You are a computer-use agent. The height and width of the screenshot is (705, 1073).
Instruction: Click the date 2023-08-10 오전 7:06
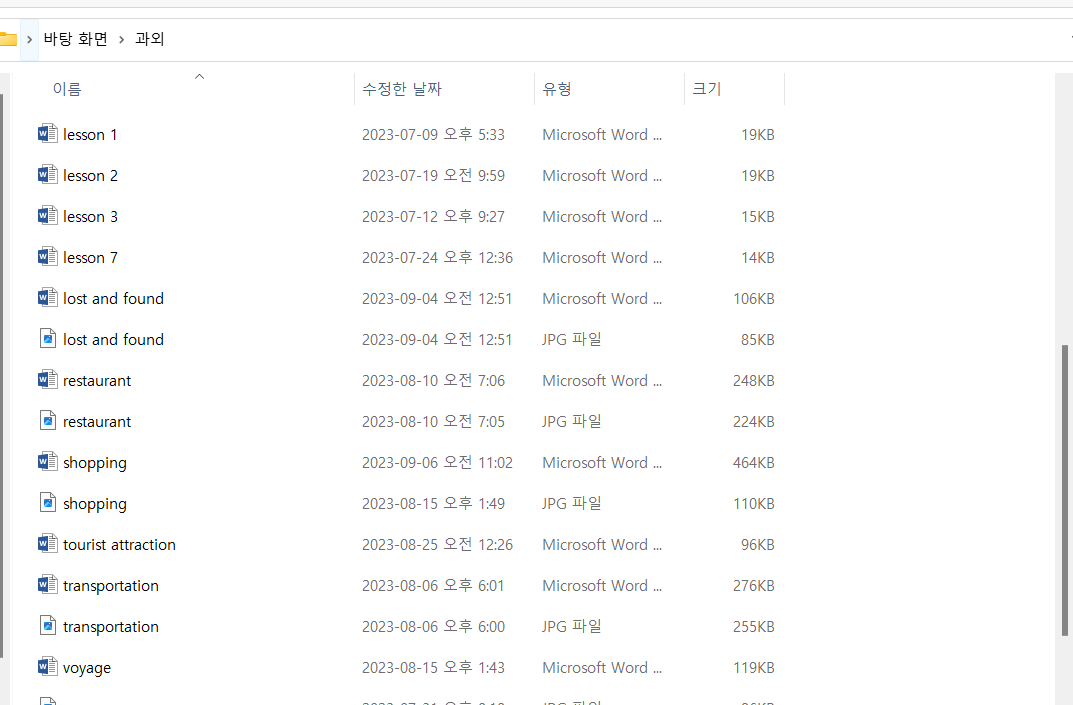point(433,381)
